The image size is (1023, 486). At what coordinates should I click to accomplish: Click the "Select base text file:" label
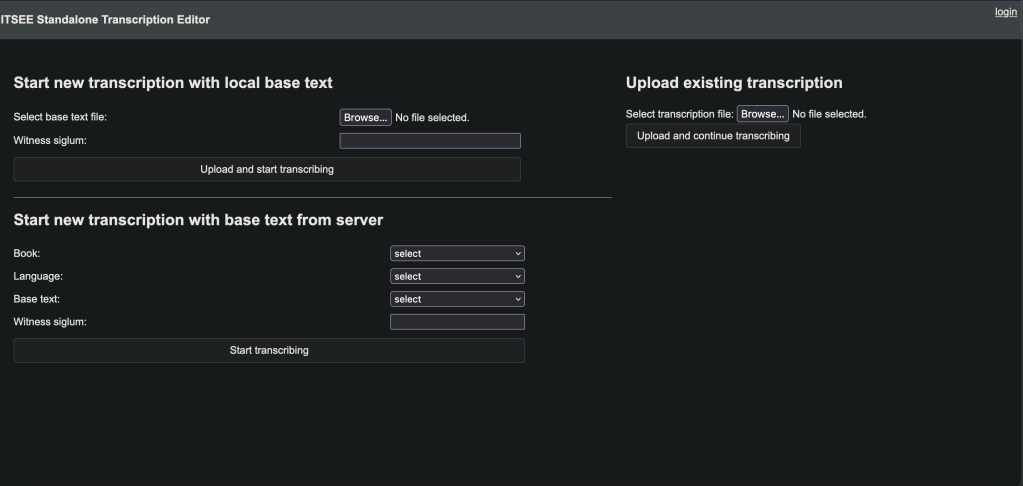click(60, 117)
